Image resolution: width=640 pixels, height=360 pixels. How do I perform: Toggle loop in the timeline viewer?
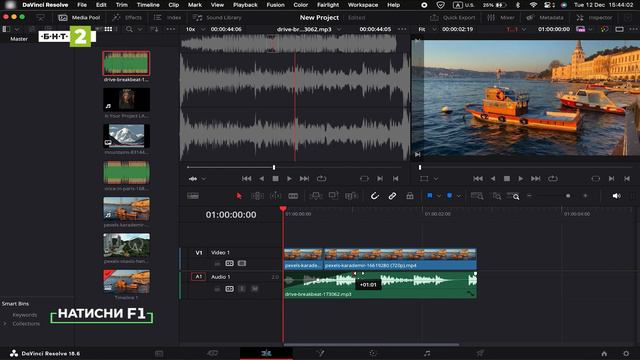[553, 179]
